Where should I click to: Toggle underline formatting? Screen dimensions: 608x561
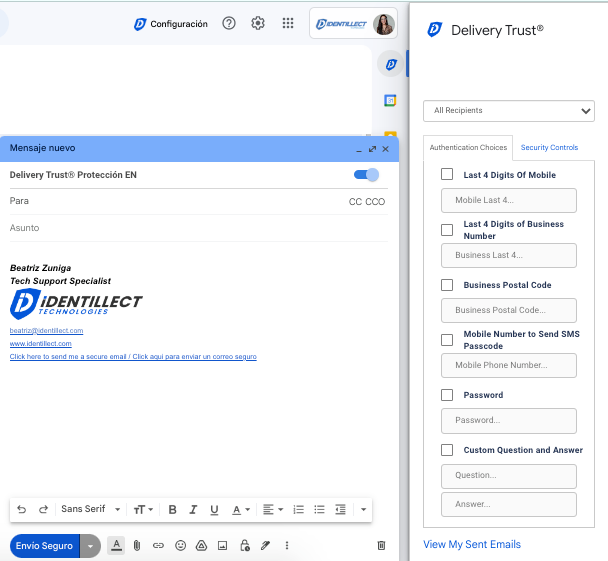[x=214, y=509]
